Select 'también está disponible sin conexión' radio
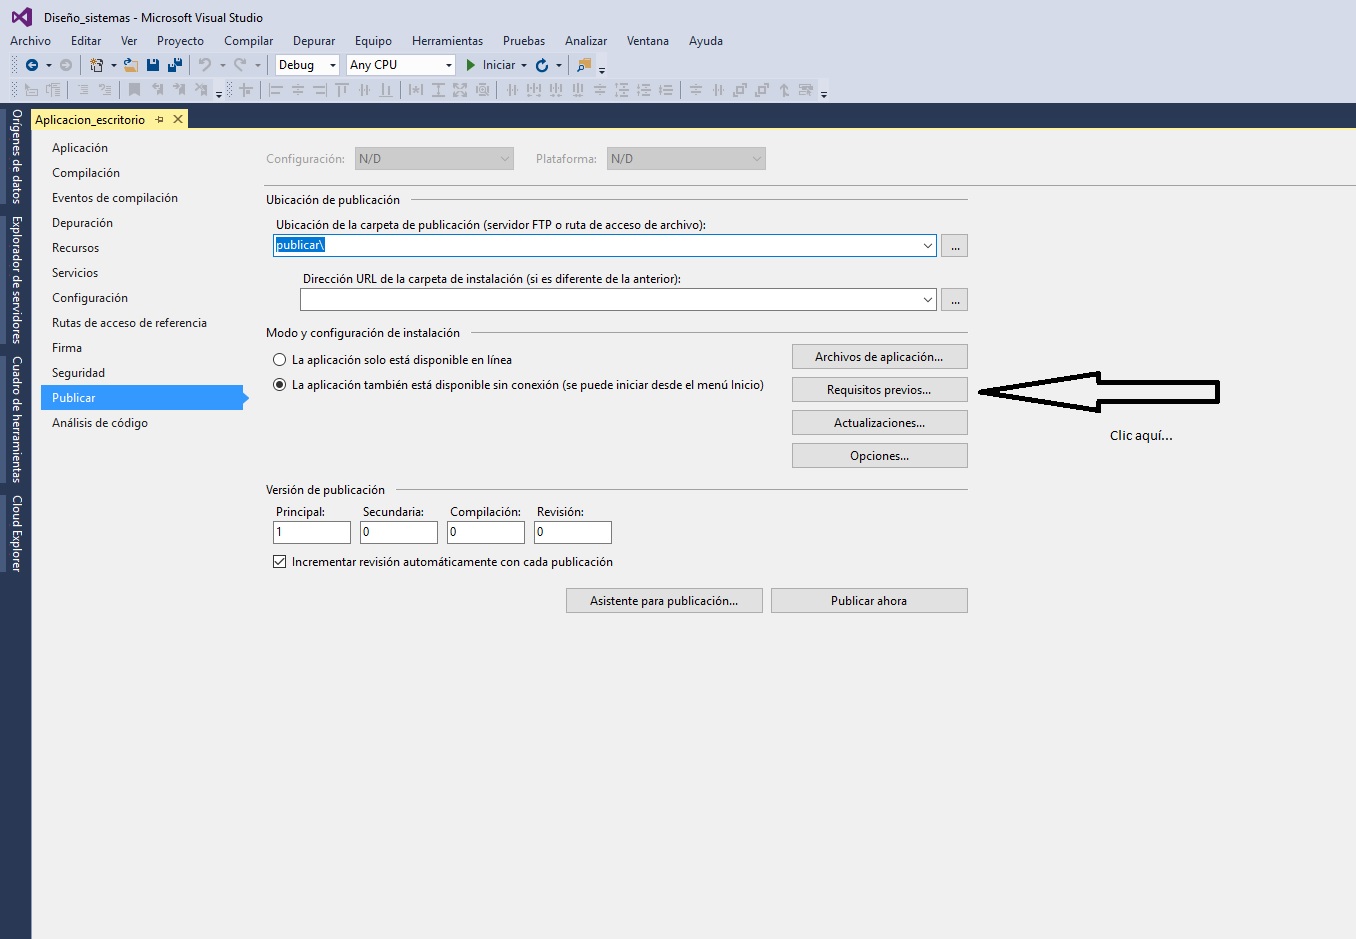The width and height of the screenshot is (1356, 939). (280, 385)
